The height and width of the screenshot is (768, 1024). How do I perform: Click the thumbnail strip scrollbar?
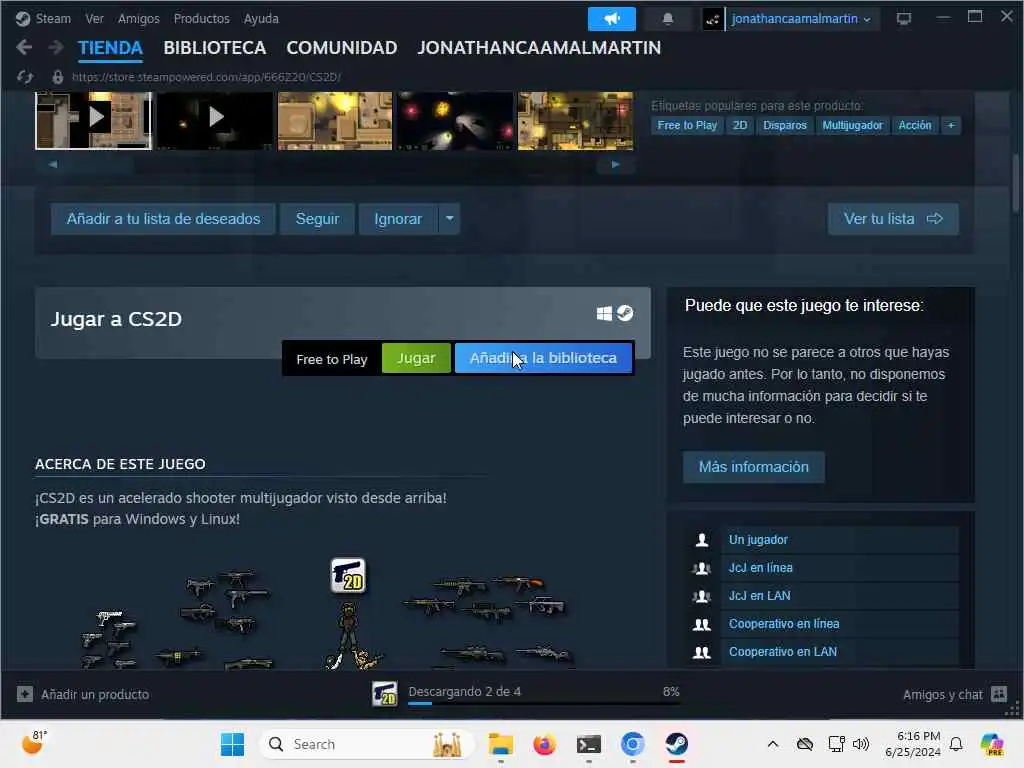tap(333, 165)
